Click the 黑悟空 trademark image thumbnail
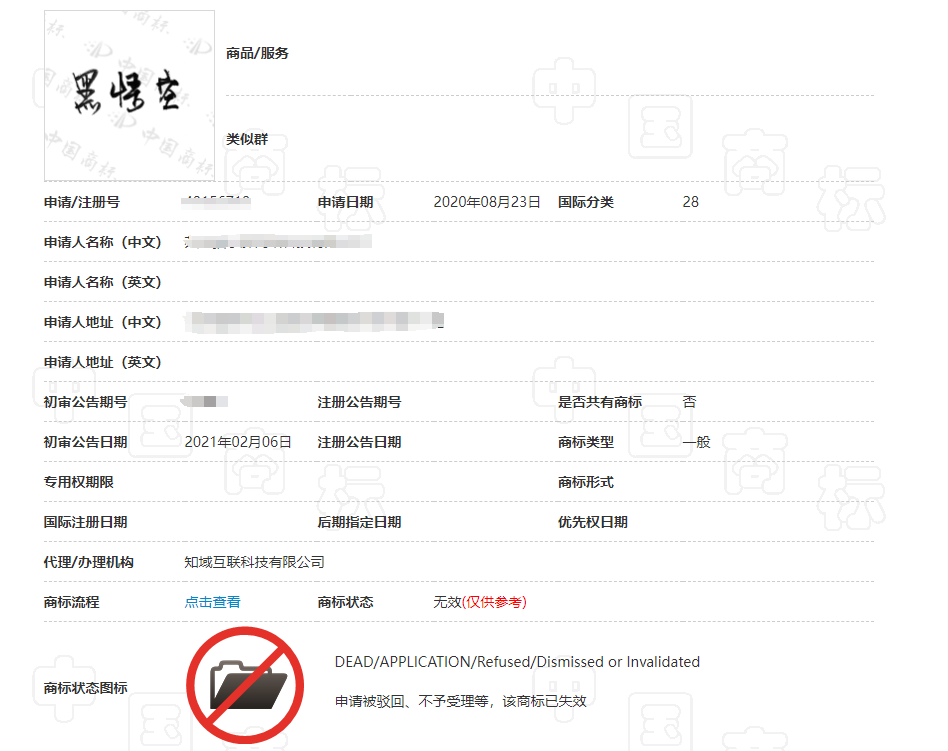The height and width of the screenshot is (751, 948). tap(128, 95)
